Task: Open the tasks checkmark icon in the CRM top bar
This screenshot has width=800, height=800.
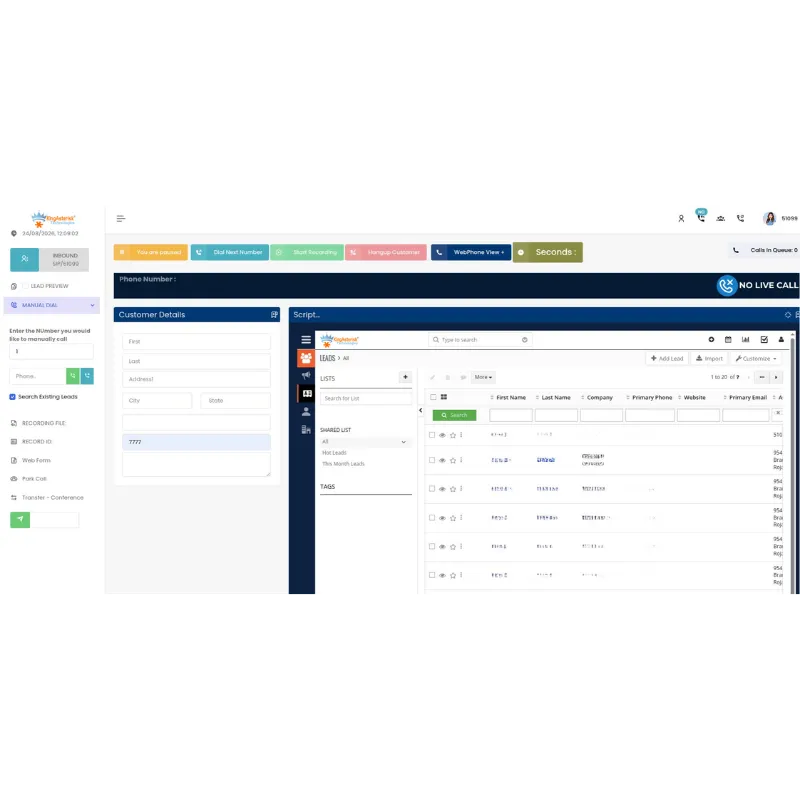Action: (764, 340)
